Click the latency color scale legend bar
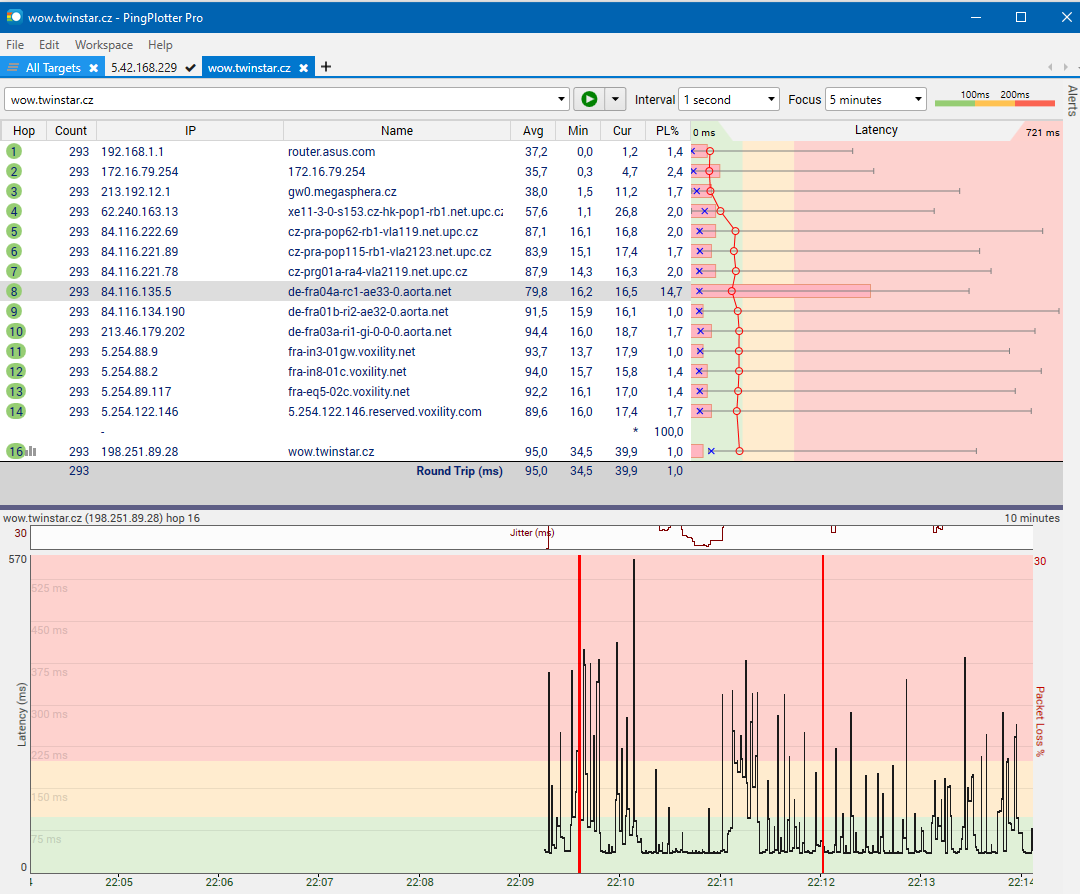The height and width of the screenshot is (894, 1080). click(x=994, y=101)
